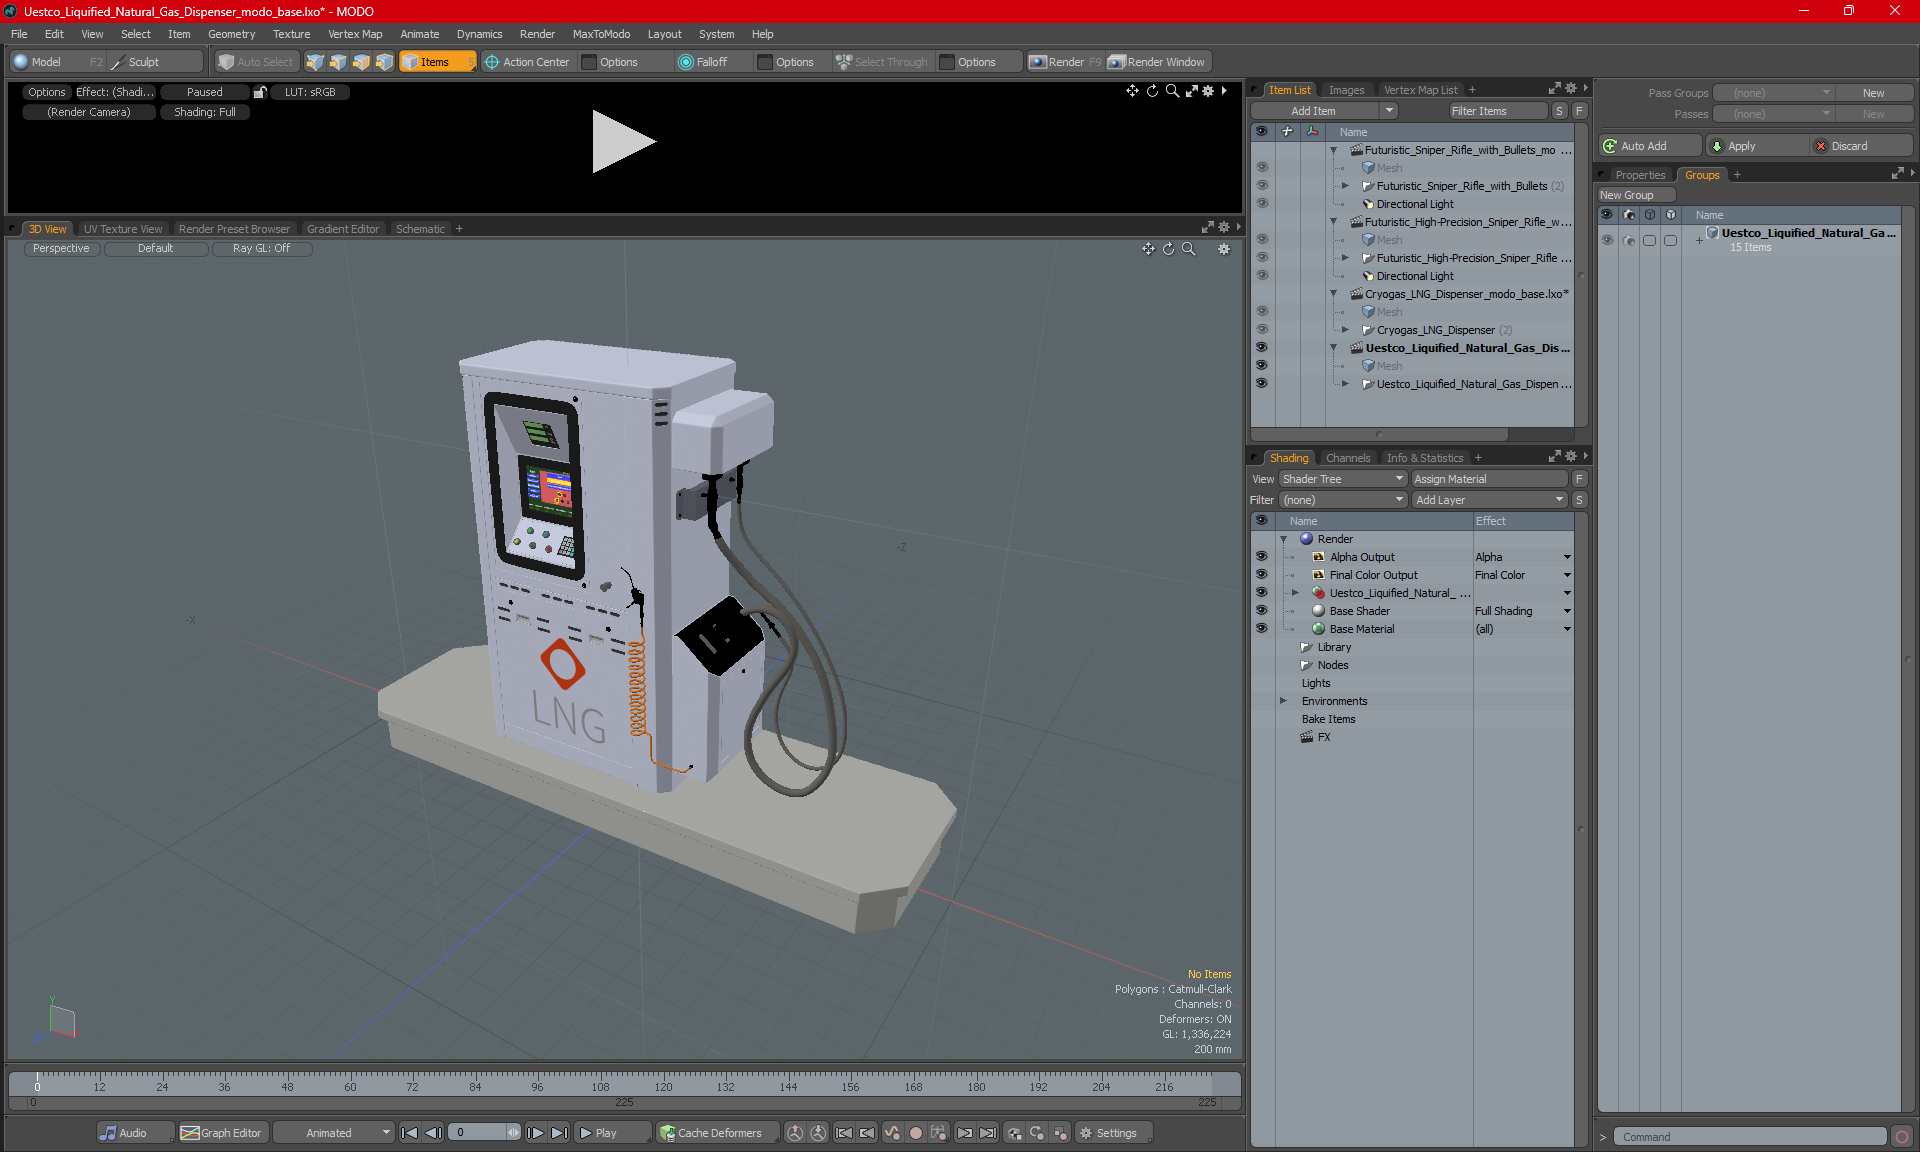Viewport: 1920px width, 1152px height.
Task: Open Animated keying mode dropdown
Action: pos(334,1133)
